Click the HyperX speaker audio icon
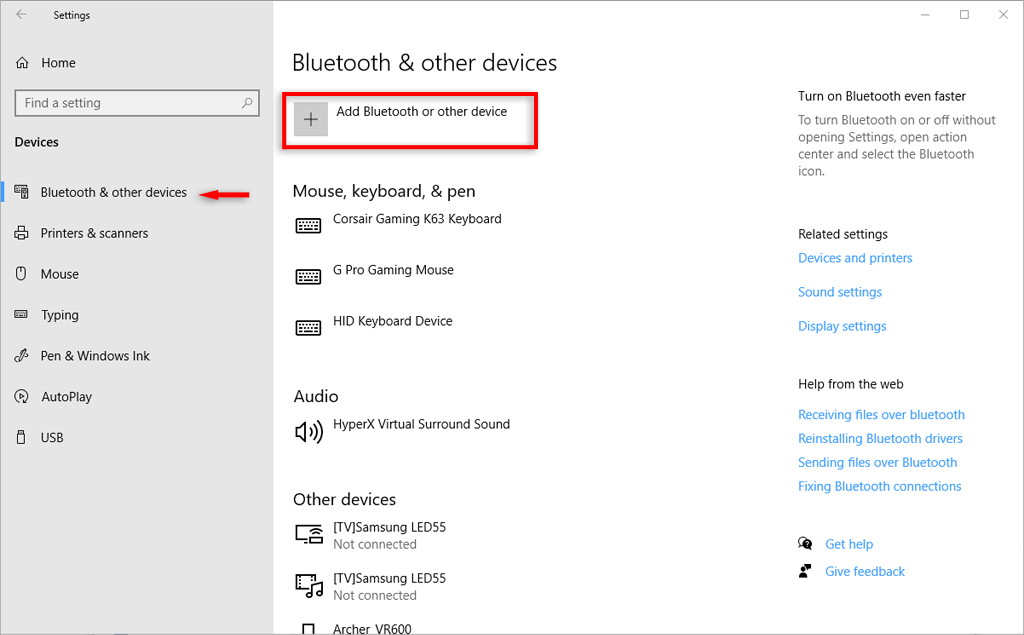 coord(308,431)
